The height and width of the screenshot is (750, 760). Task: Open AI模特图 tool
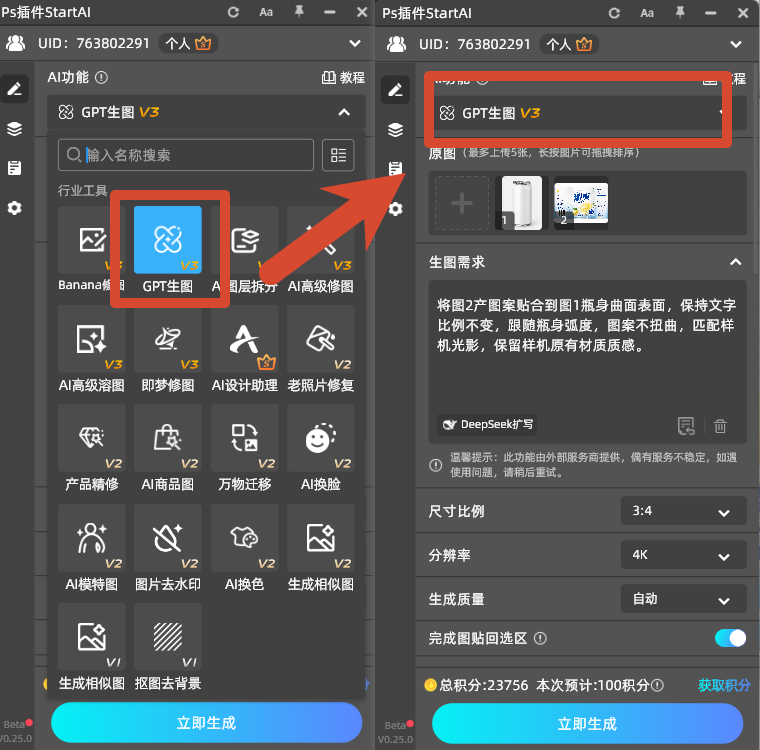pos(92,538)
